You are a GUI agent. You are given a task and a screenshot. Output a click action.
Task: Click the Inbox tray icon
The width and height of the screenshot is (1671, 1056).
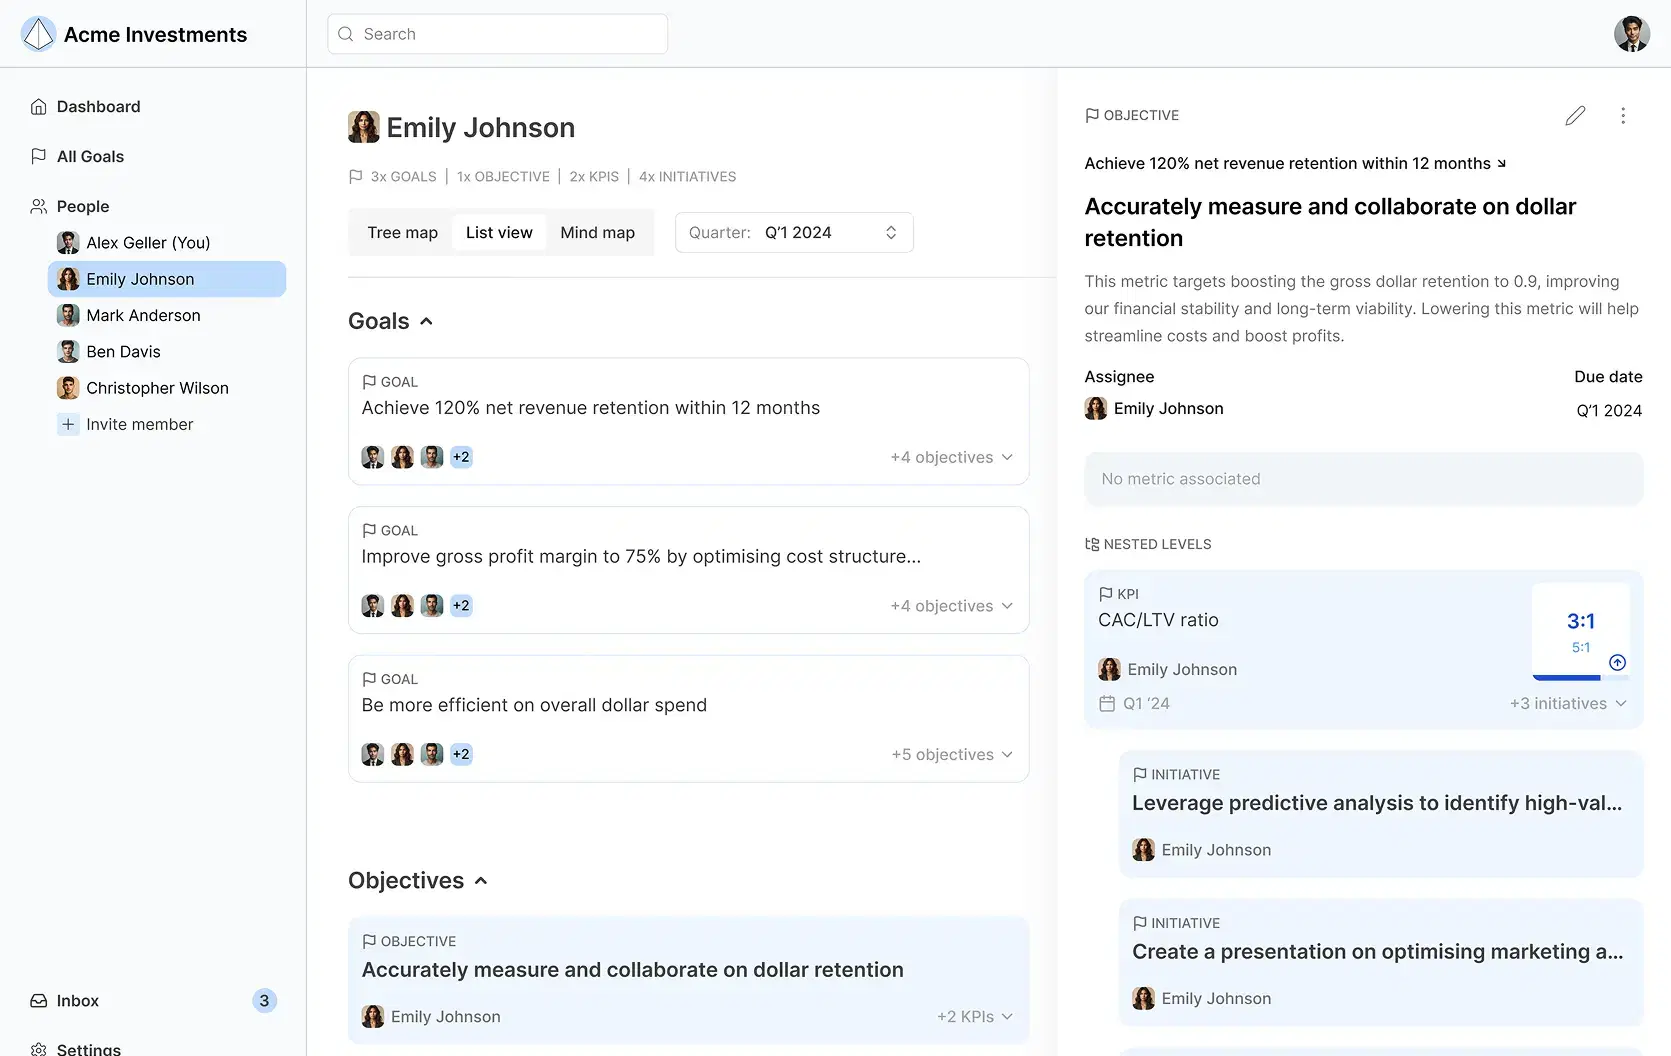click(x=39, y=1001)
